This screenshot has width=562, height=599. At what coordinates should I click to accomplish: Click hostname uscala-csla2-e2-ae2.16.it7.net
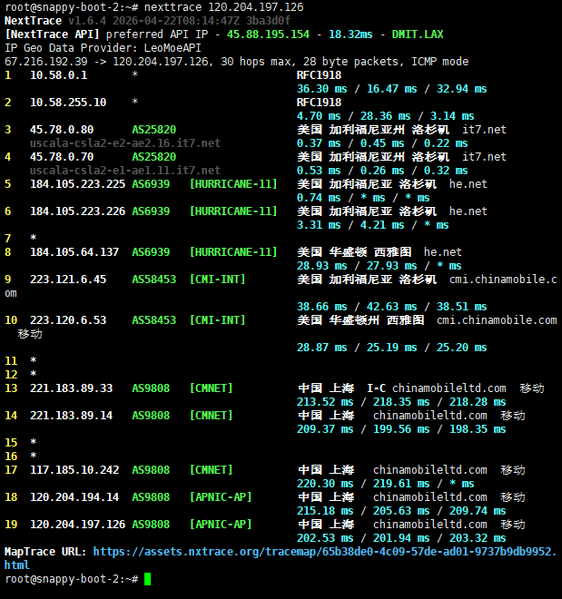(x=125, y=143)
